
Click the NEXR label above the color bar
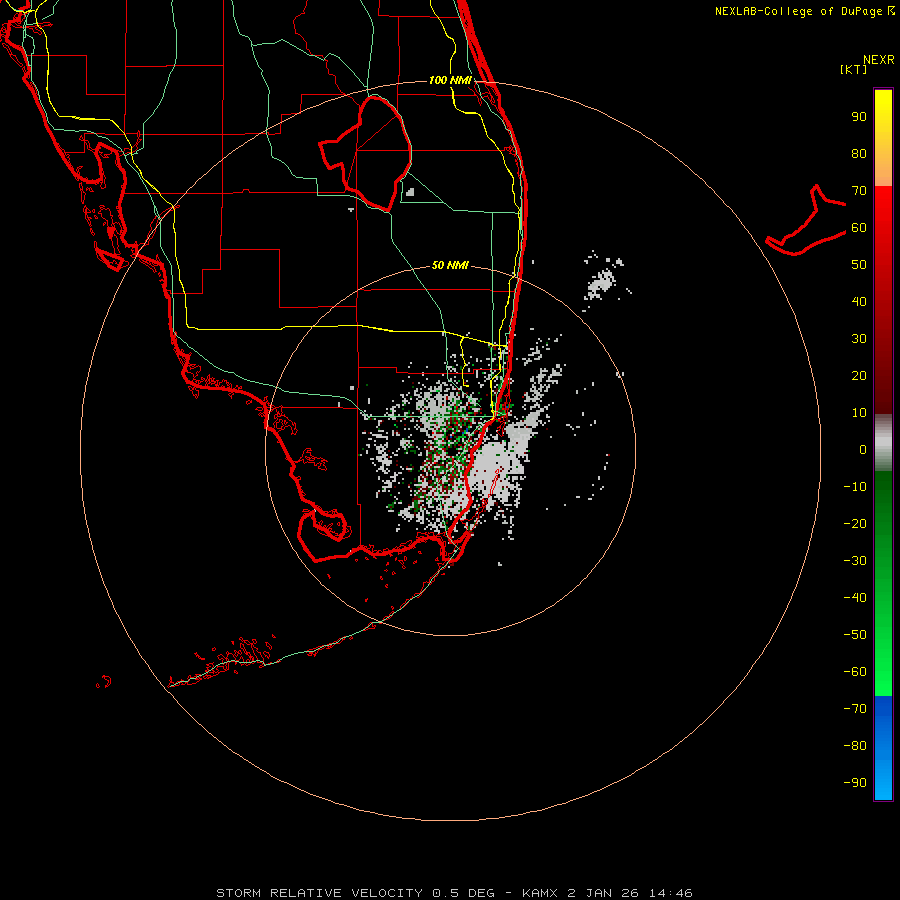click(879, 60)
